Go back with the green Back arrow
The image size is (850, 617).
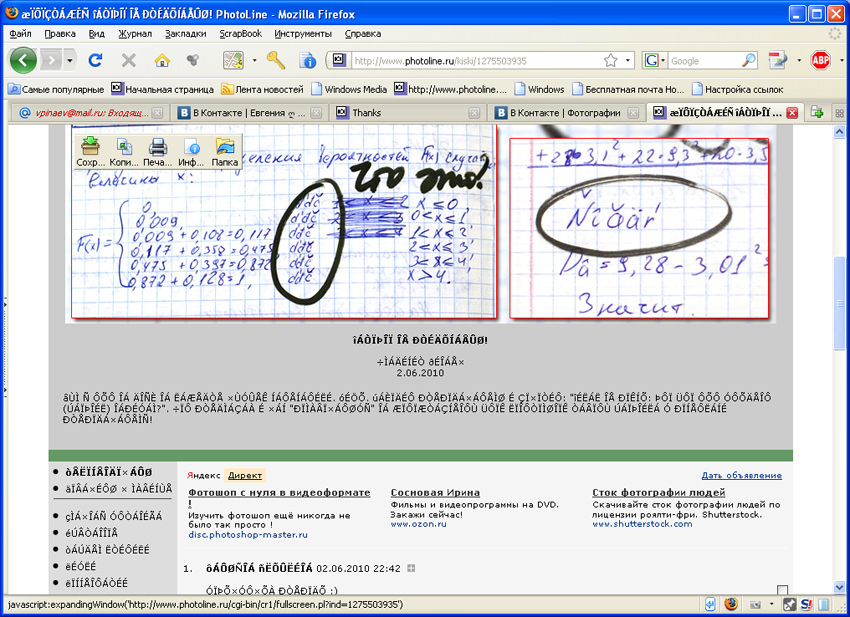[x=23, y=60]
